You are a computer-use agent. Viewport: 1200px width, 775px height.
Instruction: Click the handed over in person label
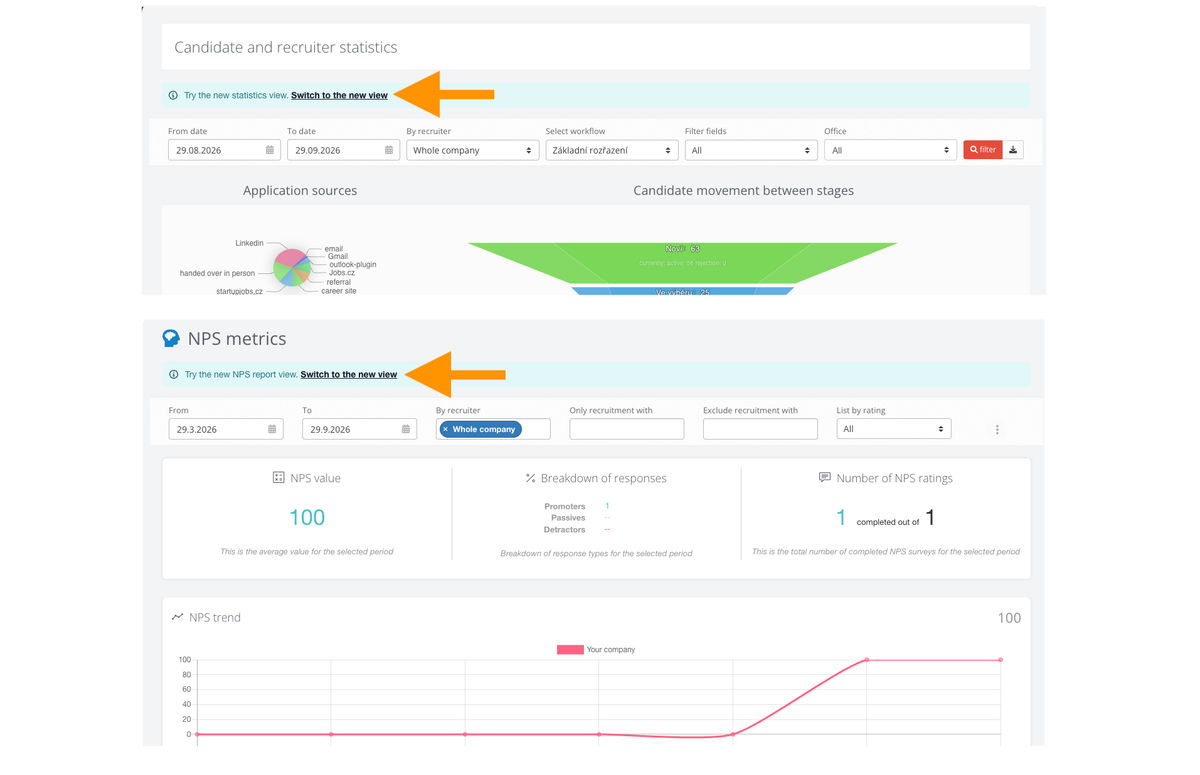tap(217, 273)
